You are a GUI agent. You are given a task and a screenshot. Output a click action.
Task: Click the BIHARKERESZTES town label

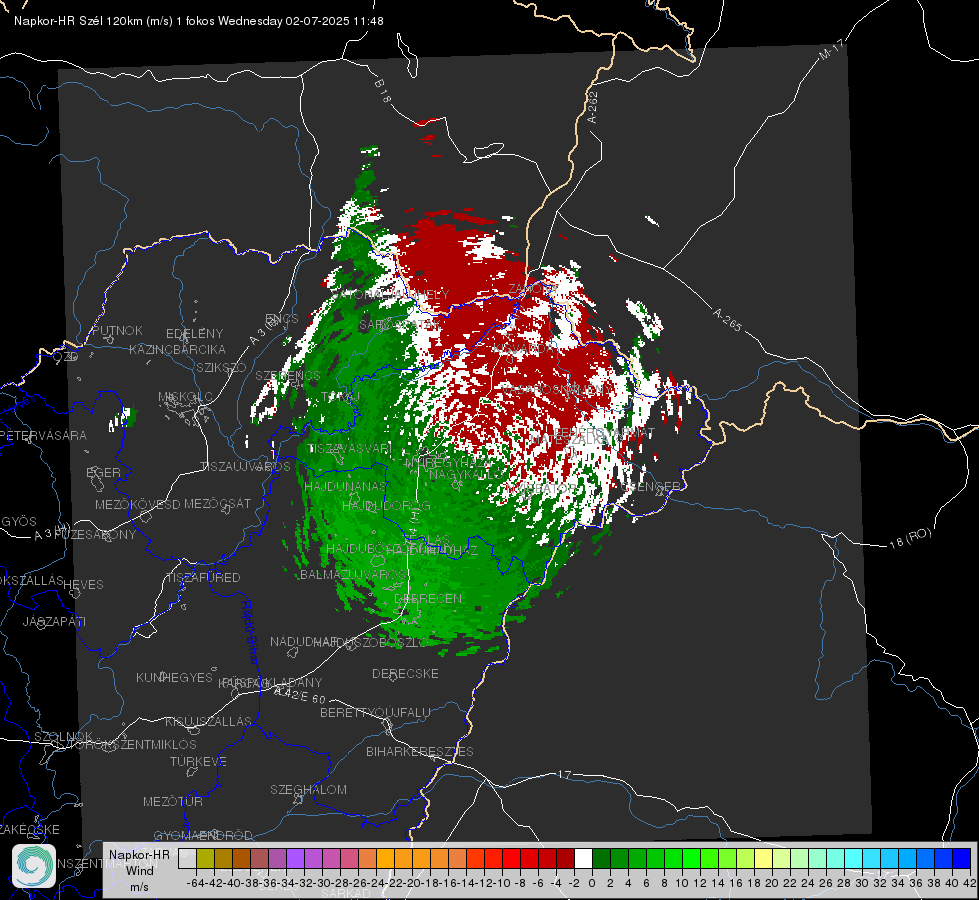pyautogui.click(x=420, y=751)
